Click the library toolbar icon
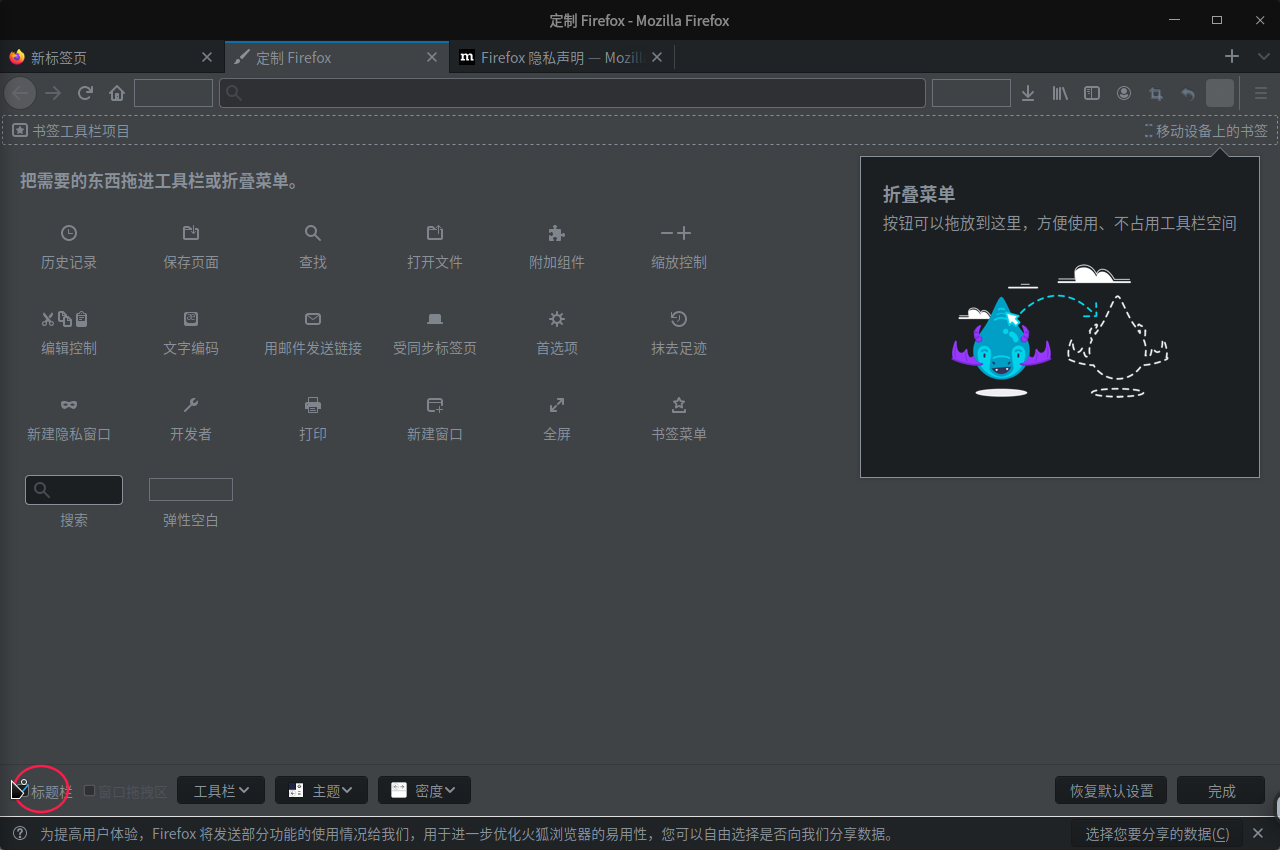 point(1060,93)
